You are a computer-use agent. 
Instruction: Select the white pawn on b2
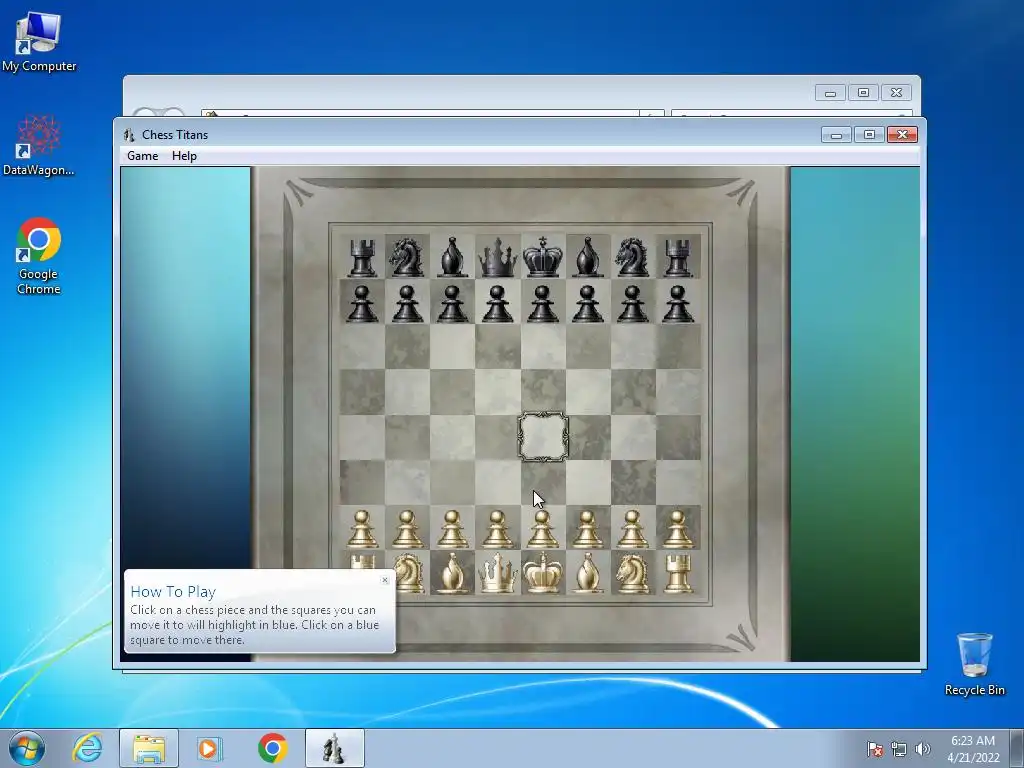click(x=408, y=529)
